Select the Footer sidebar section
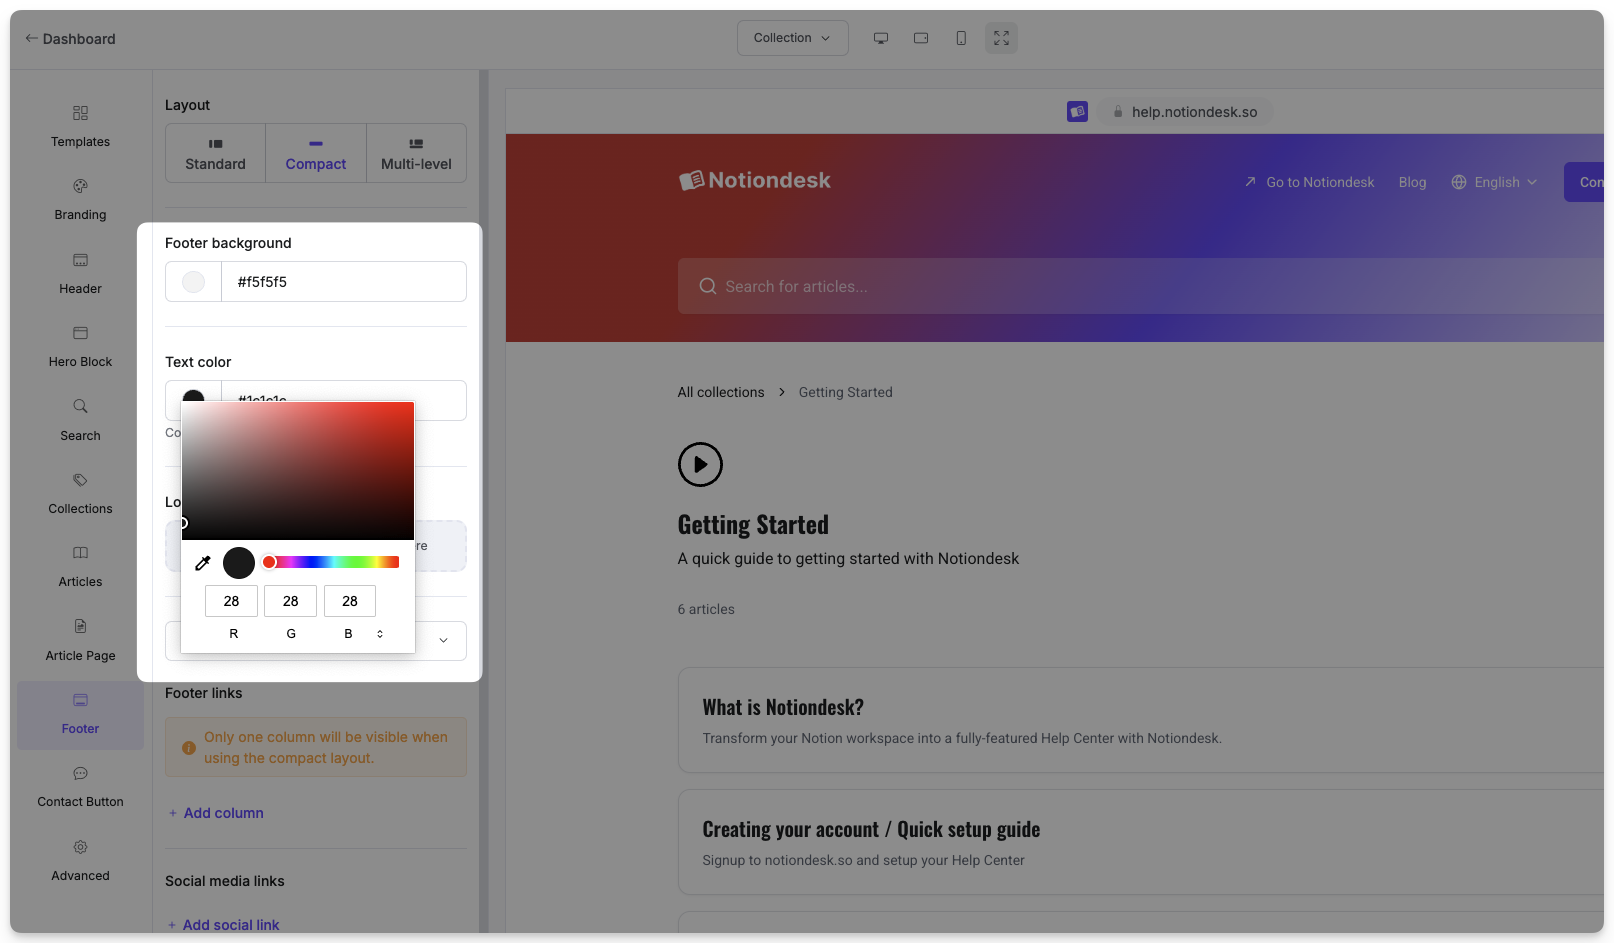 [80, 714]
